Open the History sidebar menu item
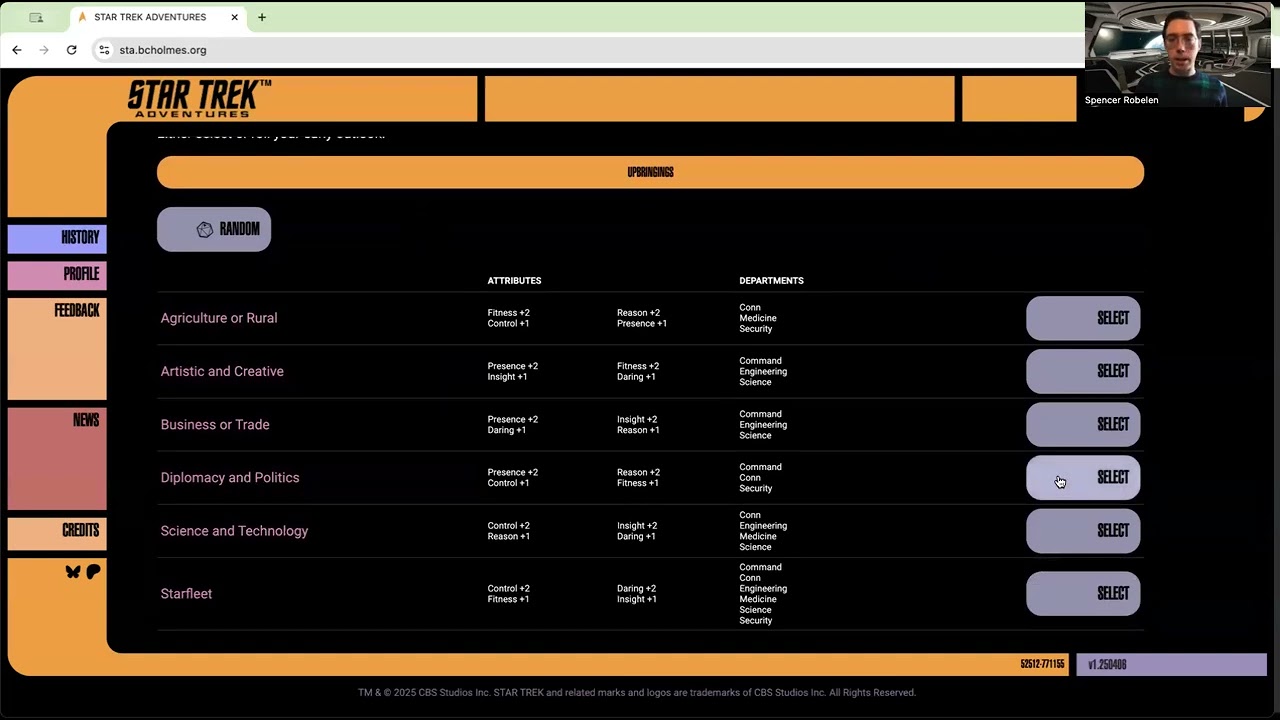The height and width of the screenshot is (720, 1280). tap(57, 238)
